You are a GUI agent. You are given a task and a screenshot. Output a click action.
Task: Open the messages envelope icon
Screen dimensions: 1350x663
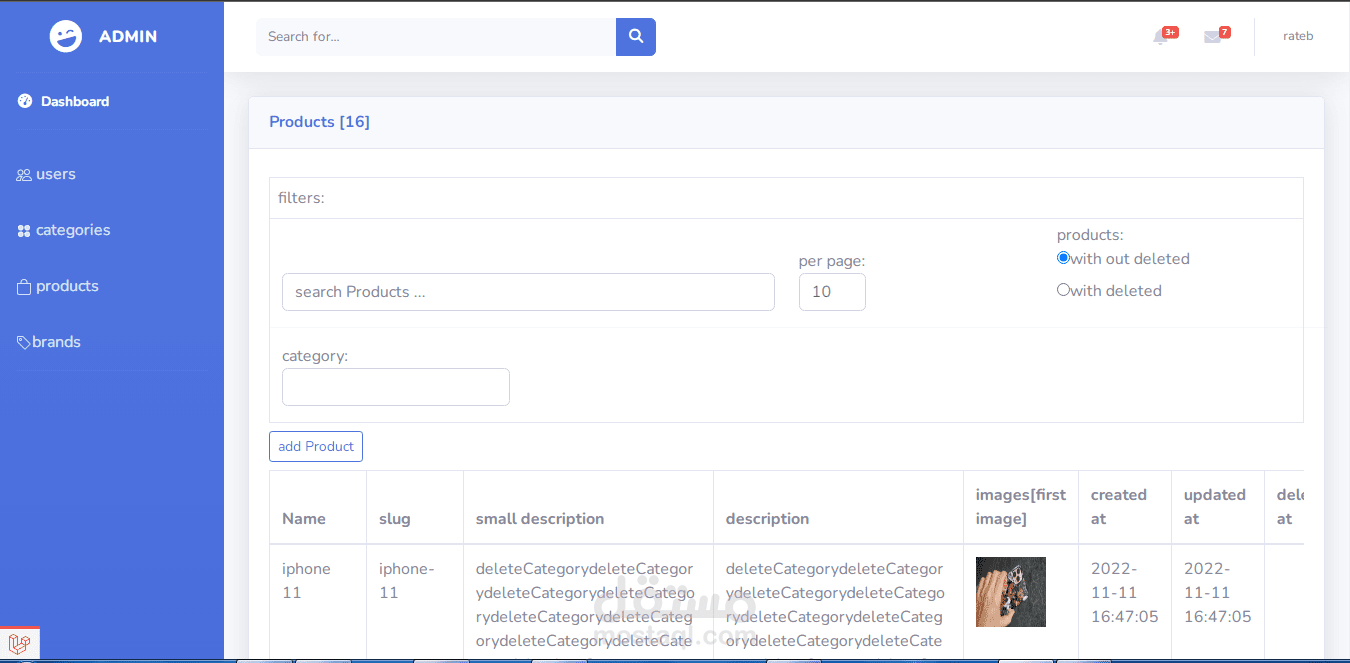(1212, 37)
